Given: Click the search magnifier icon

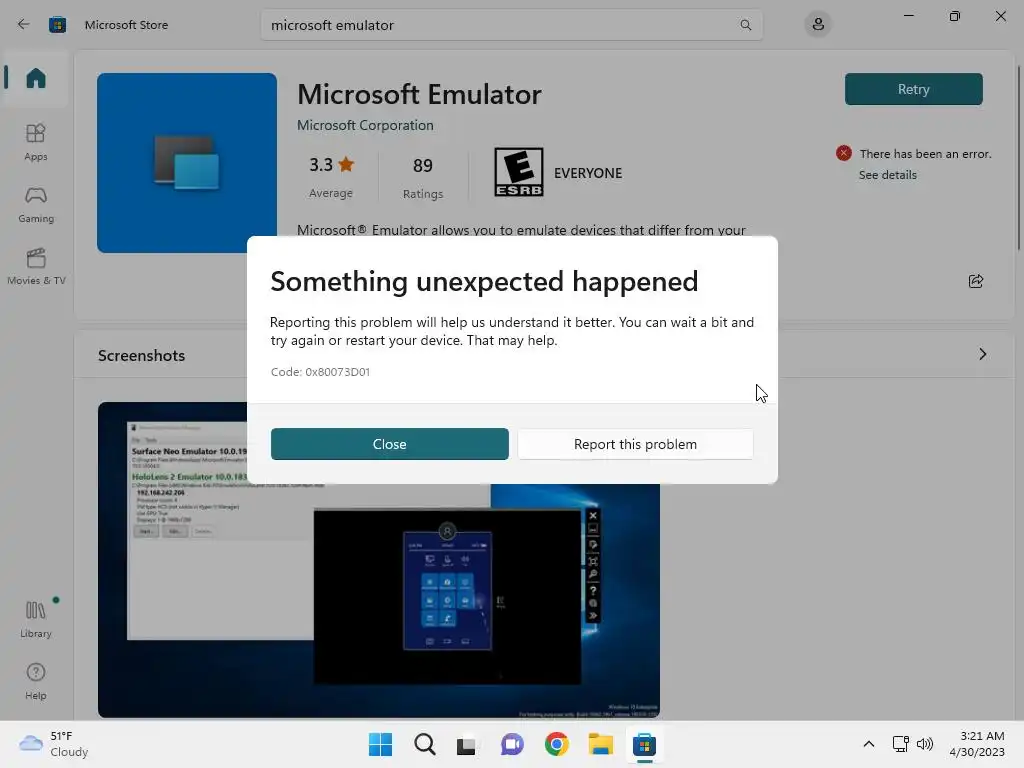Looking at the screenshot, I should tap(745, 25).
